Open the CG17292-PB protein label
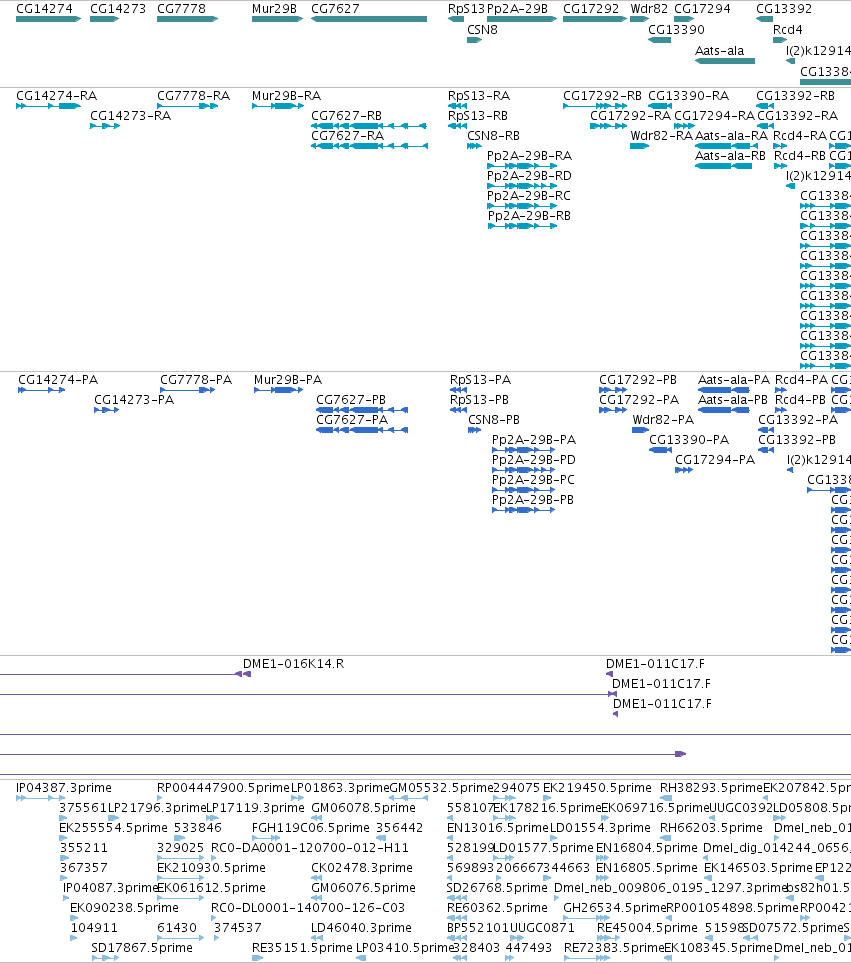This screenshot has height=963, width=851. click(x=638, y=380)
